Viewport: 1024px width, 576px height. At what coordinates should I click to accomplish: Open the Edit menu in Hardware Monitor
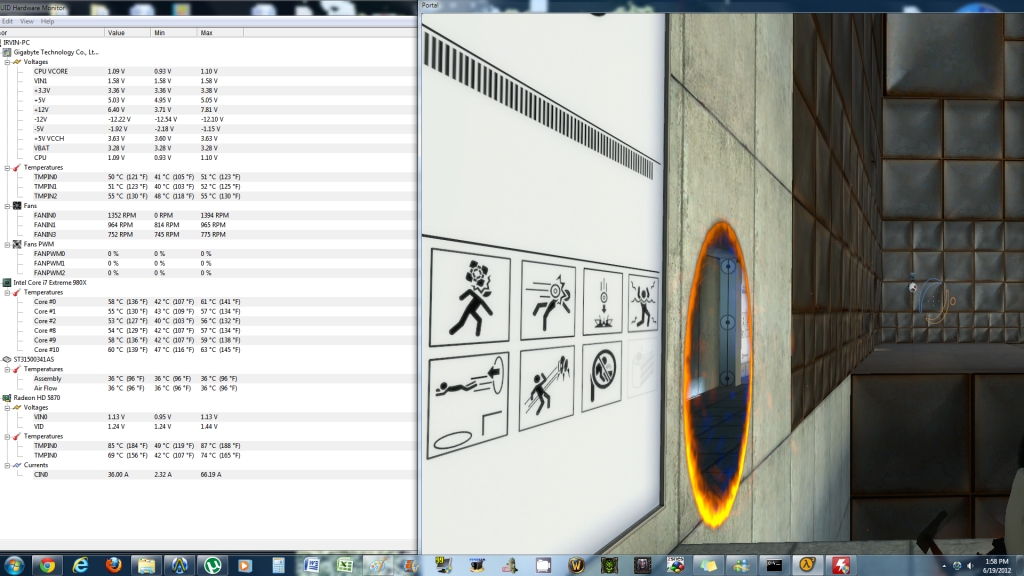click(7, 22)
